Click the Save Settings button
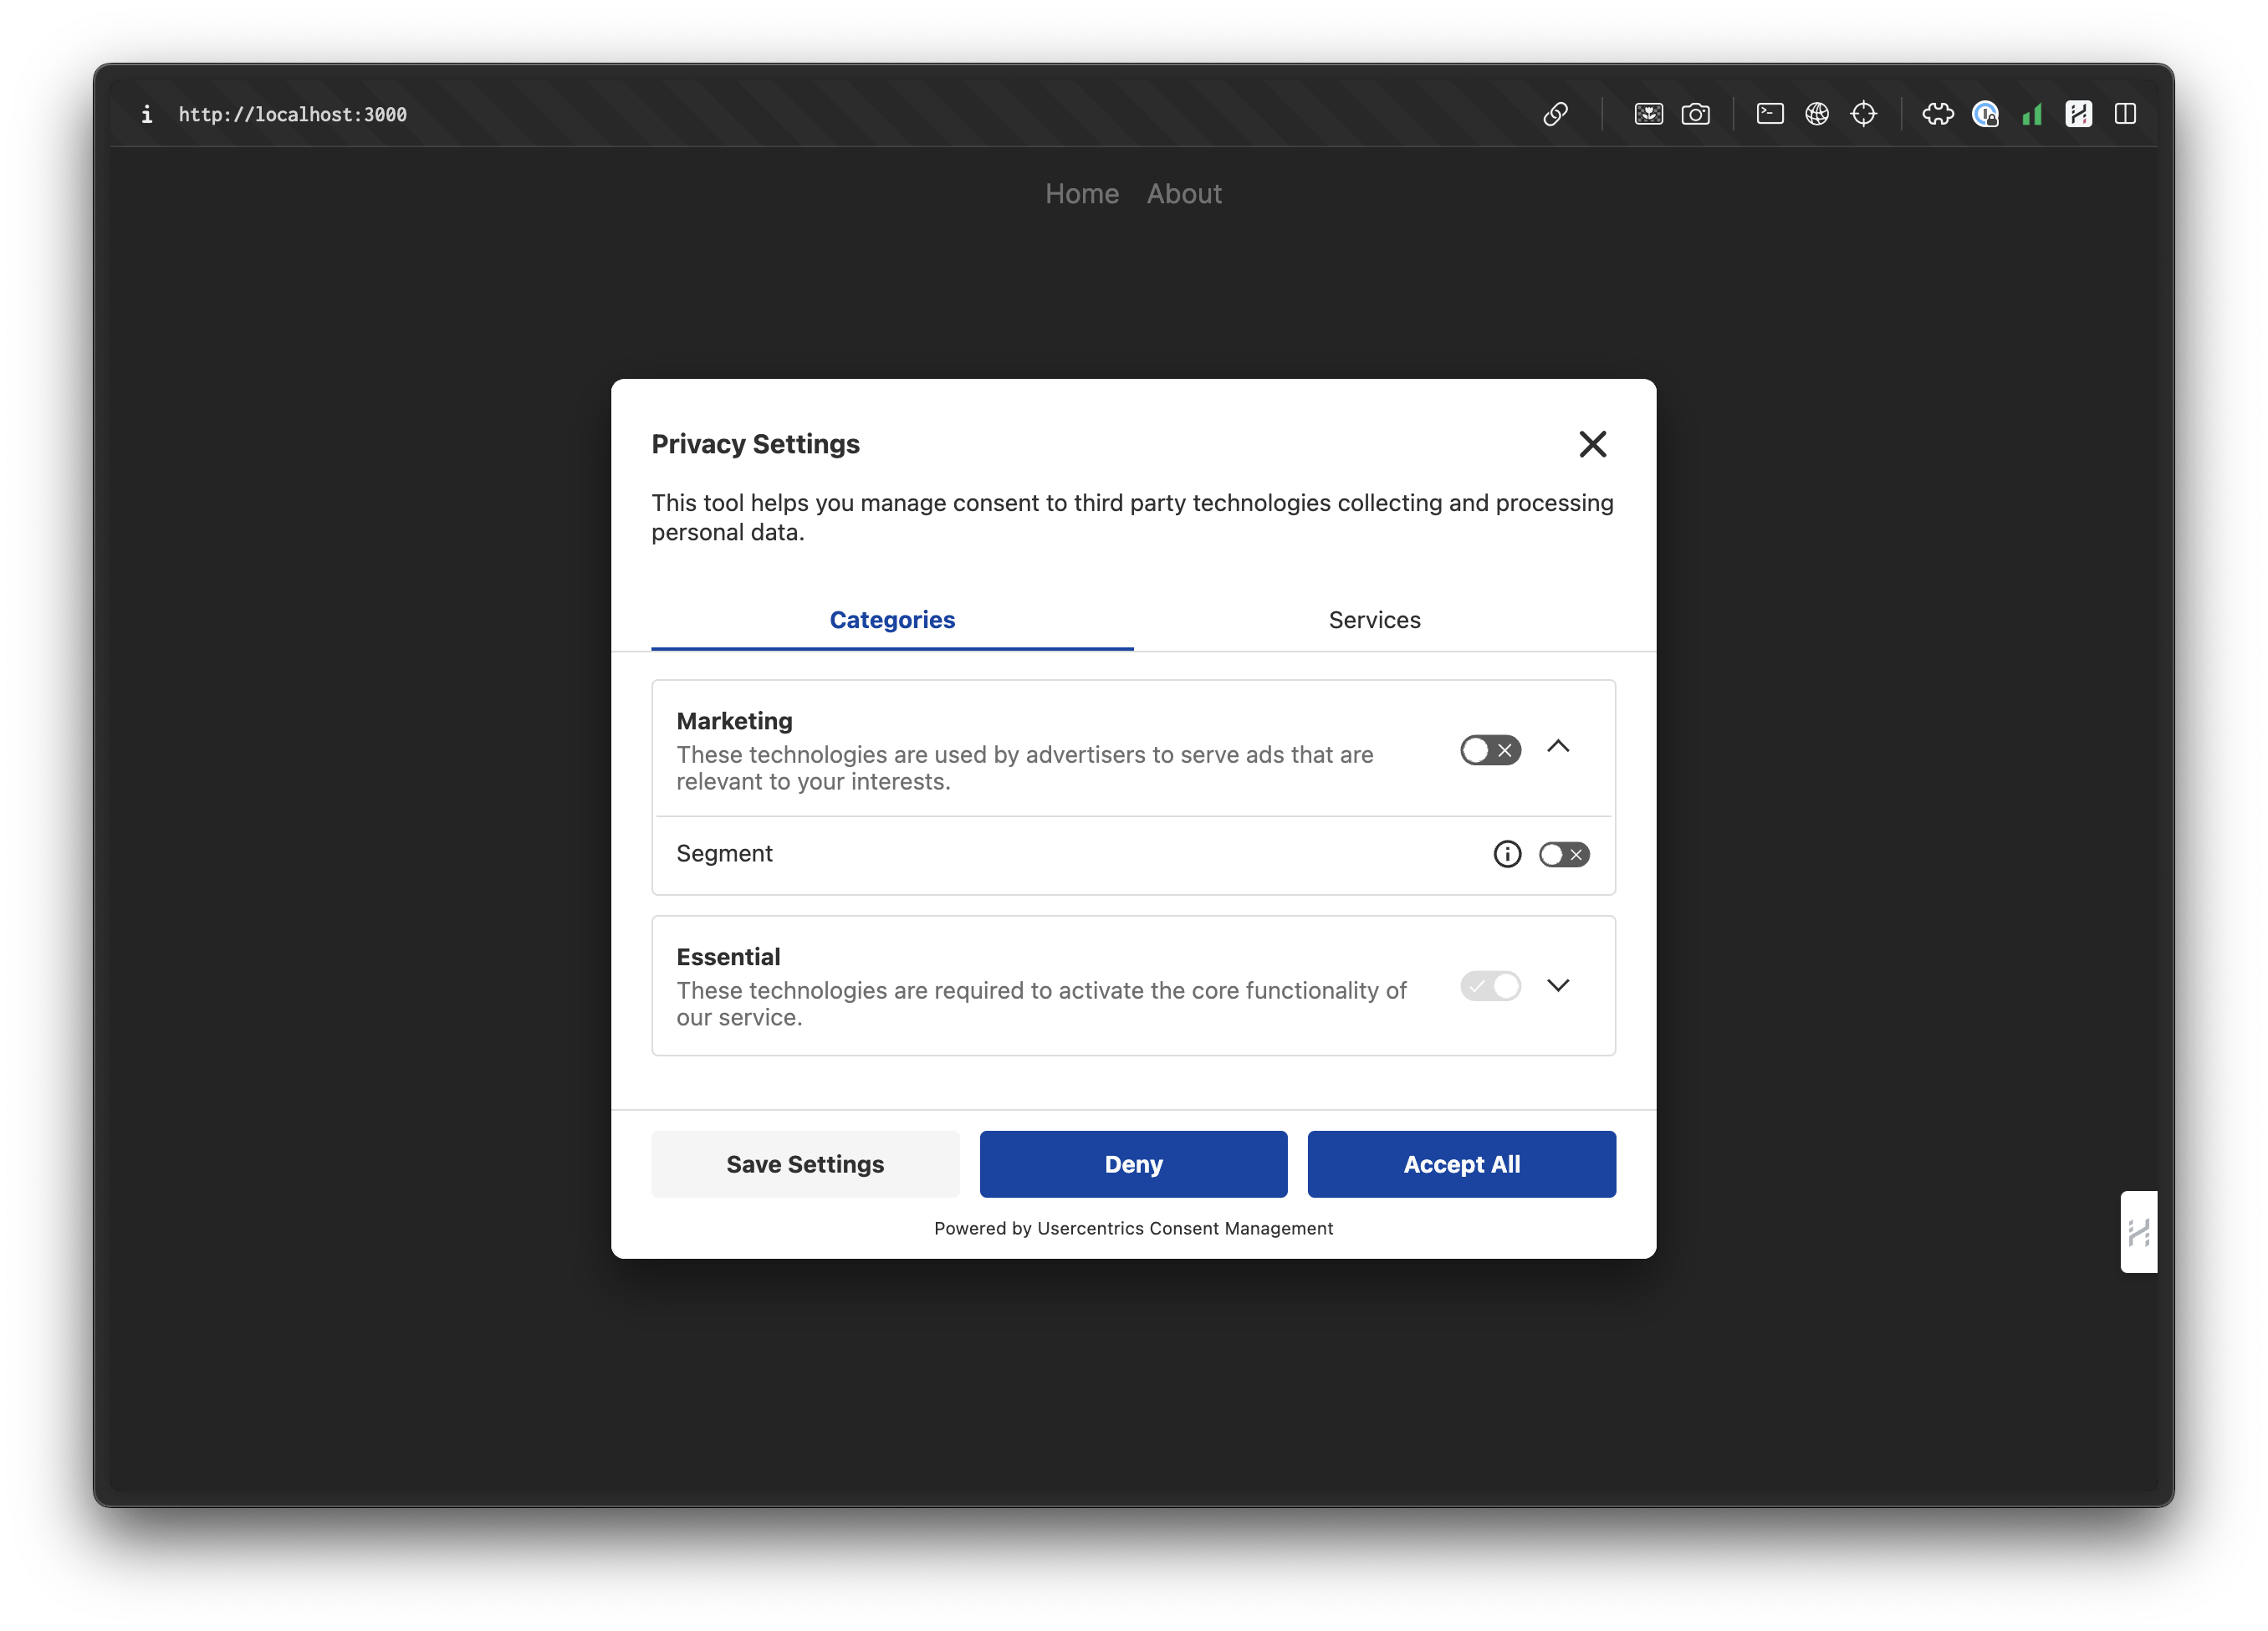Screen dimensions: 2268x1631 coord(803,1163)
